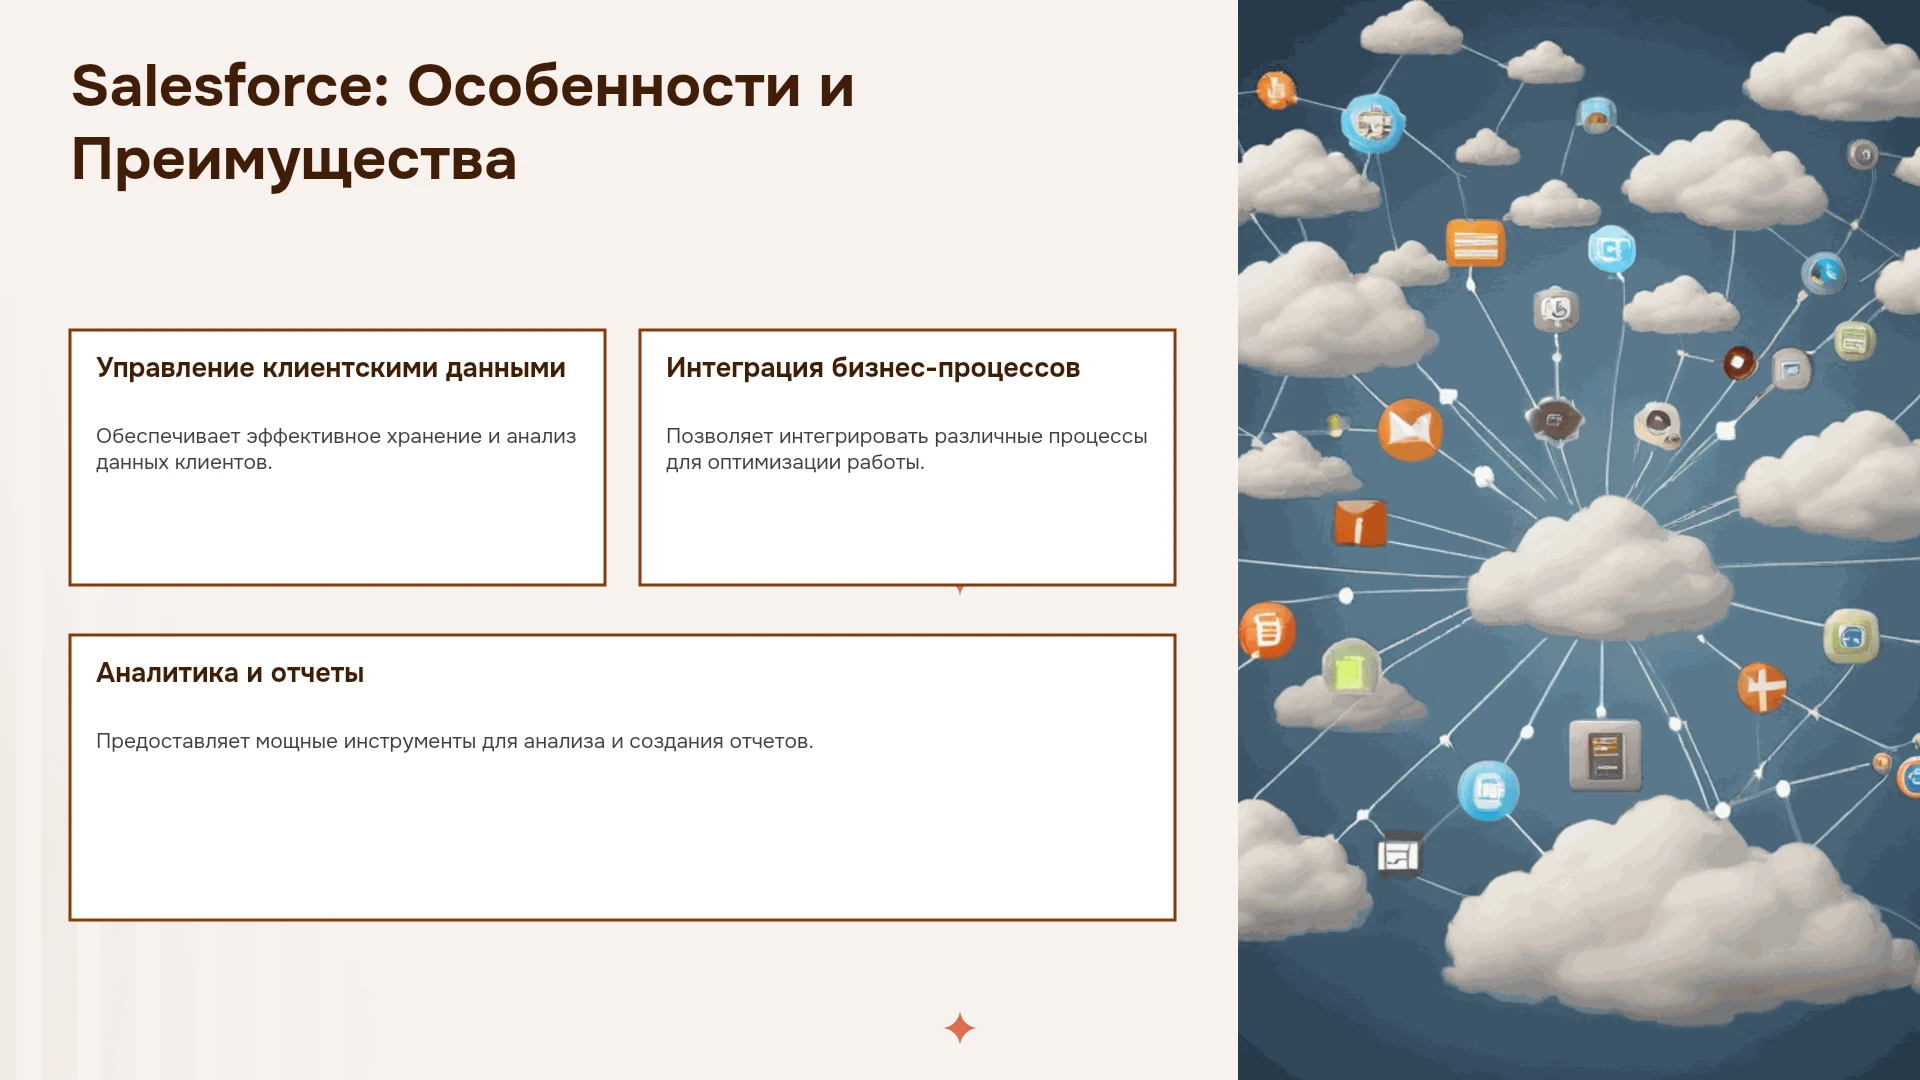This screenshot has height=1080, width=1920.
Task: Select the green notepad icon
Action: pyautogui.click(x=1350, y=668)
